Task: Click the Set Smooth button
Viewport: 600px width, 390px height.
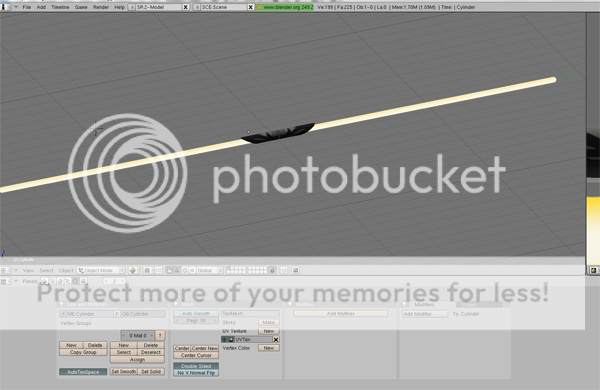Action: 124,371
